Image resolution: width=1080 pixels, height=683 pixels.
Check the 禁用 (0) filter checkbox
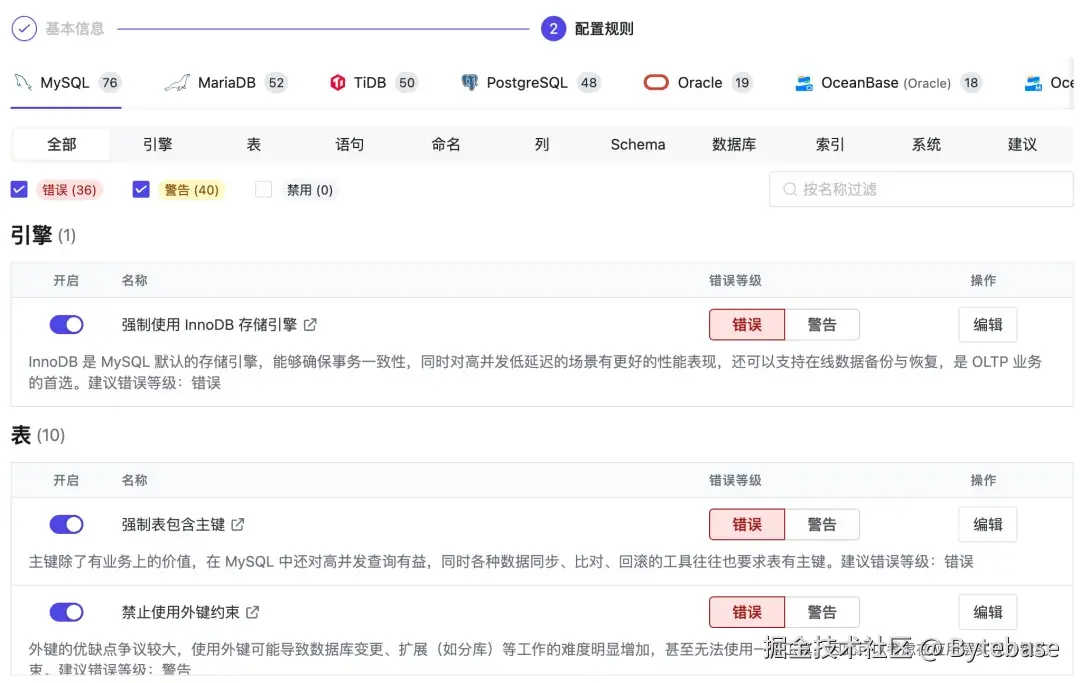click(262, 189)
